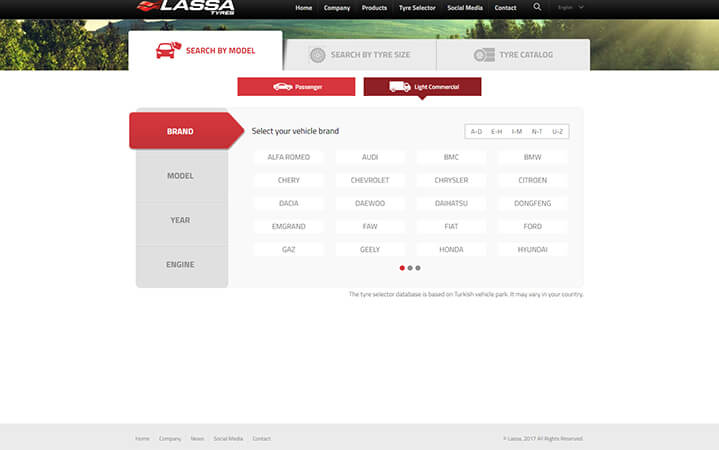The width and height of the screenshot is (719, 450).
Task: Choose Daihatsu brand
Action: point(451,203)
